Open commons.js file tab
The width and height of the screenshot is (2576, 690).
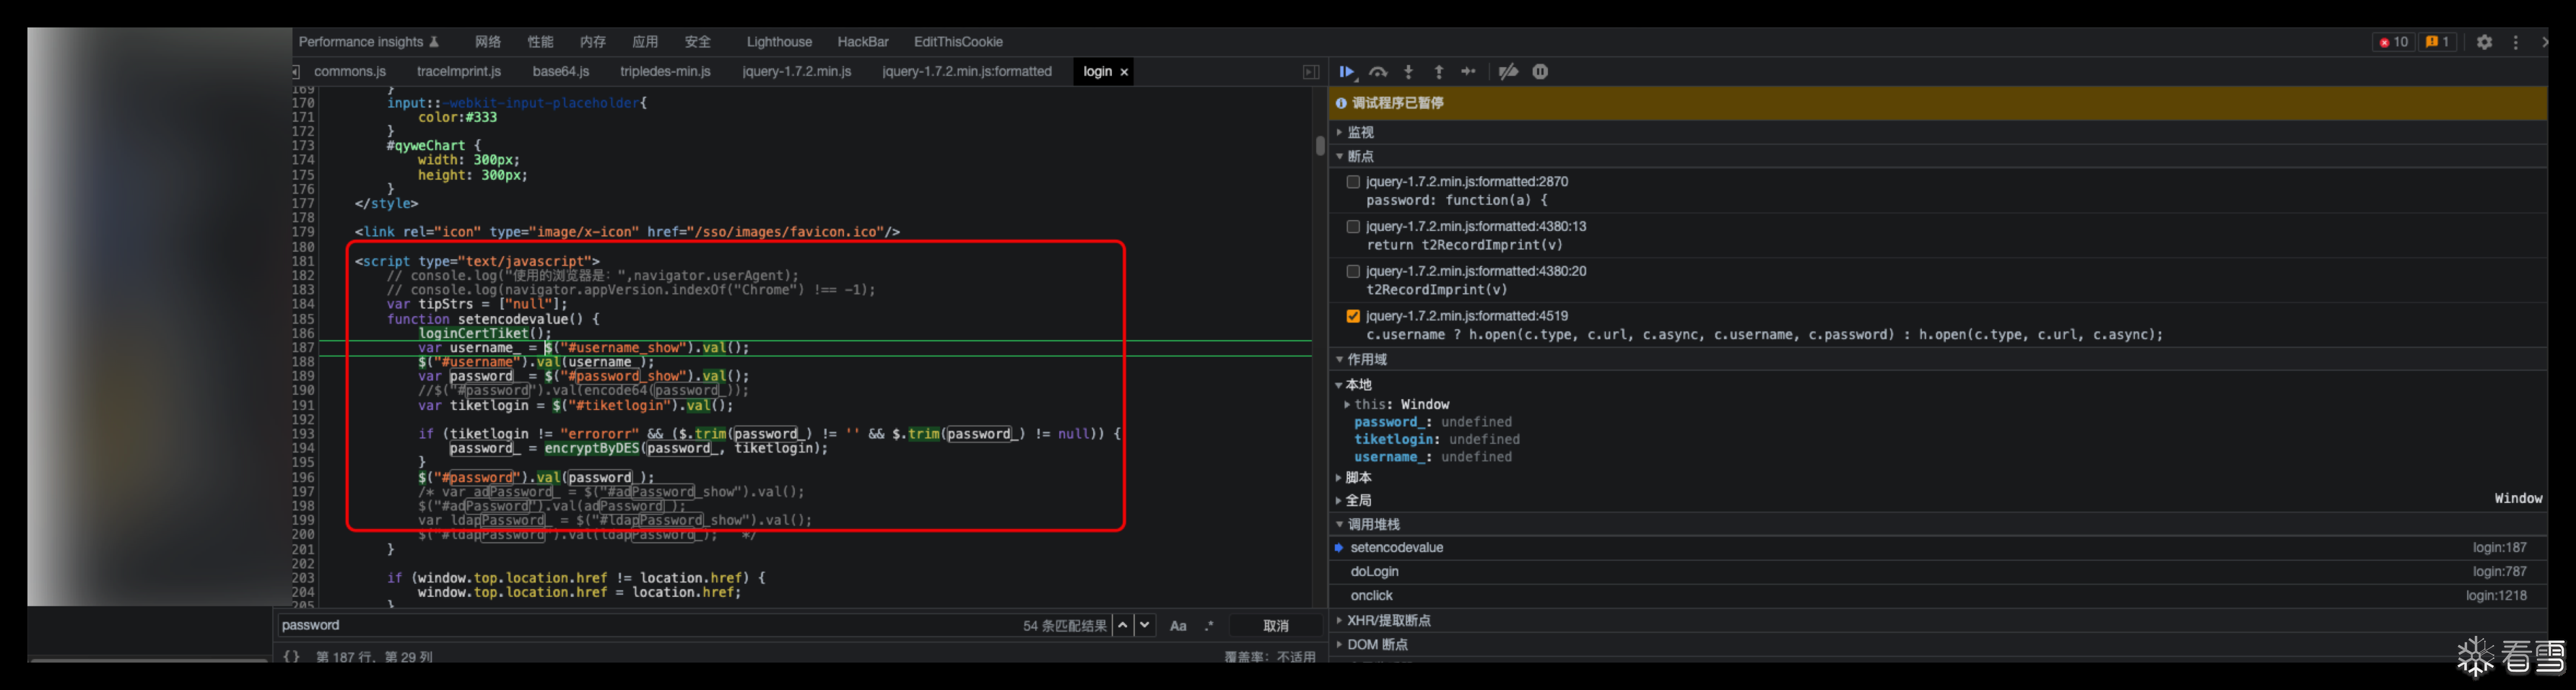350,72
